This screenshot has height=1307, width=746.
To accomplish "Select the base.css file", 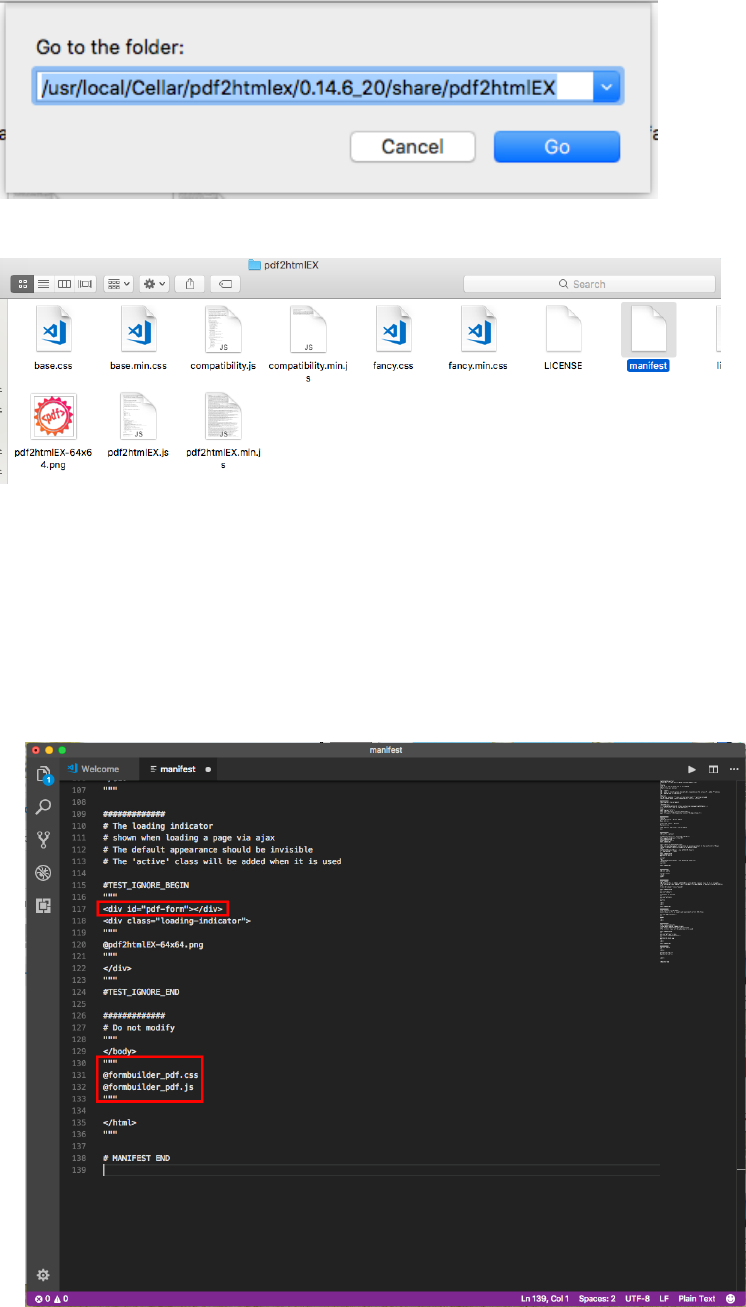I will click(51, 339).
